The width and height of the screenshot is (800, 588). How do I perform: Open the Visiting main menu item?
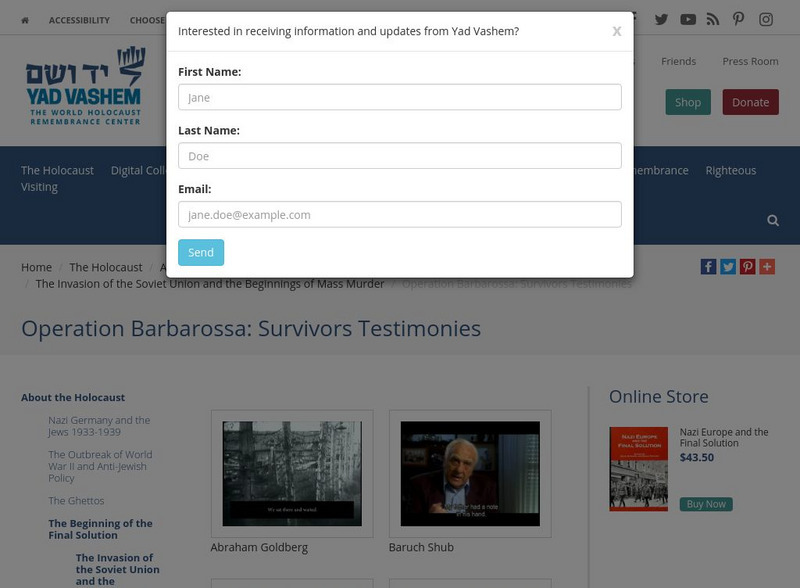pyautogui.click(x=39, y=187)
